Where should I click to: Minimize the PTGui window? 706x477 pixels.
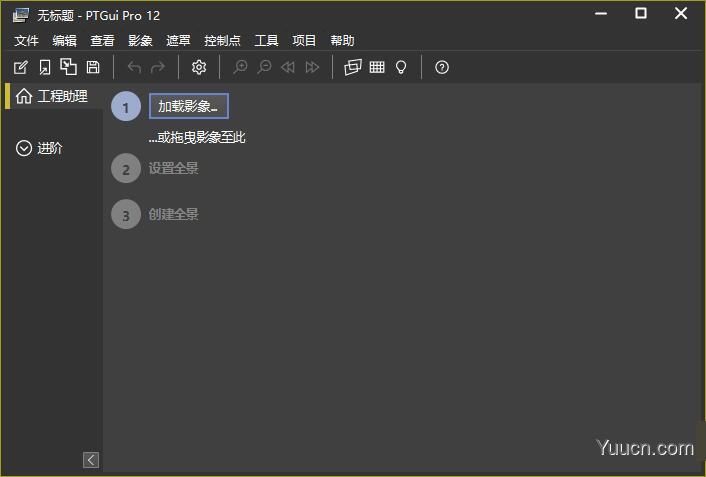click(601, 14)
